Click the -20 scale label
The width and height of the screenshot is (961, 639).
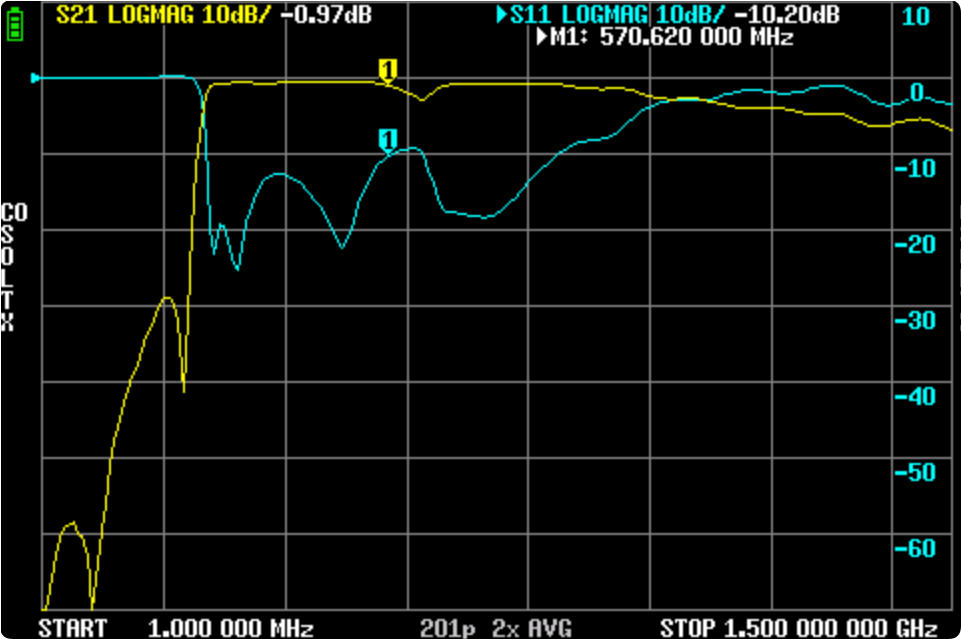[x=915, y=244]
